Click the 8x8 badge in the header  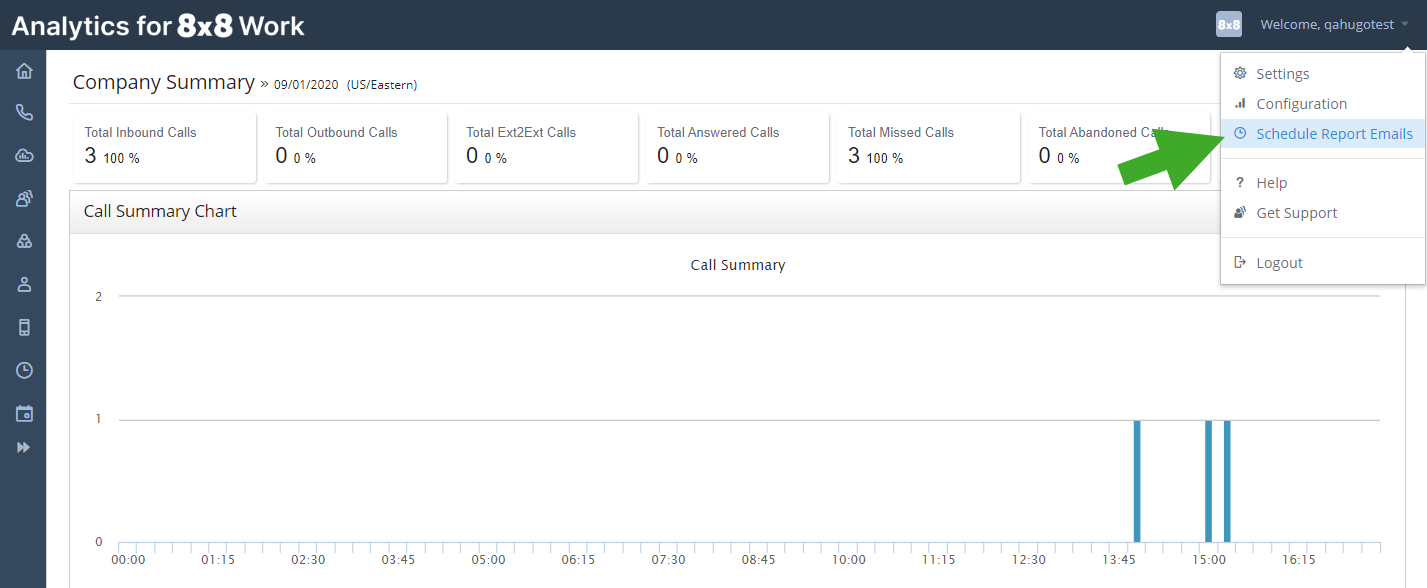[x=1228, y=23]
